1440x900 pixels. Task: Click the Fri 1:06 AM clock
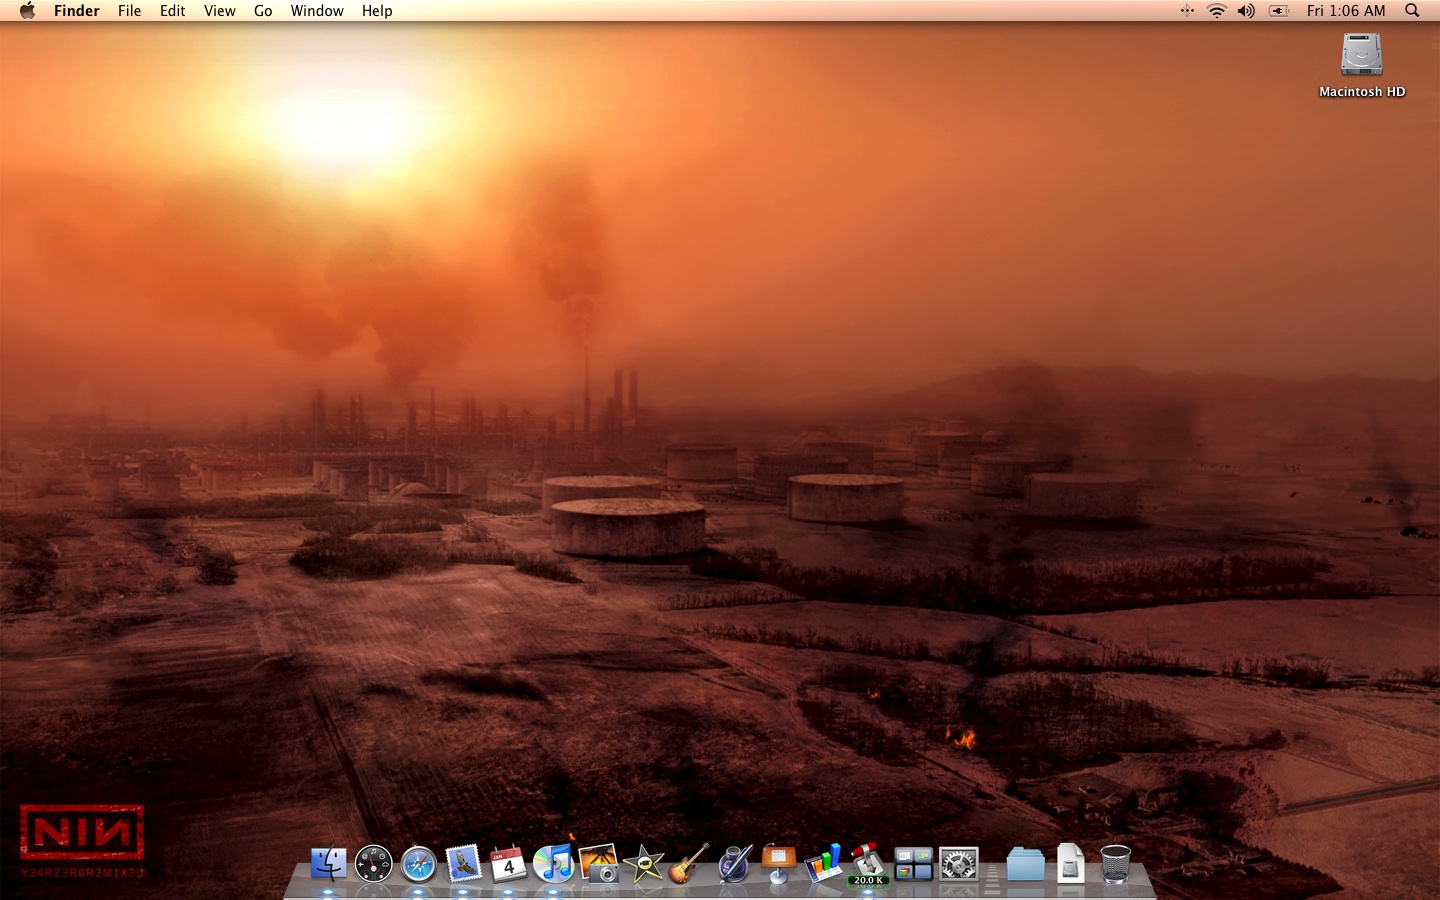[x=1346, y=11]
